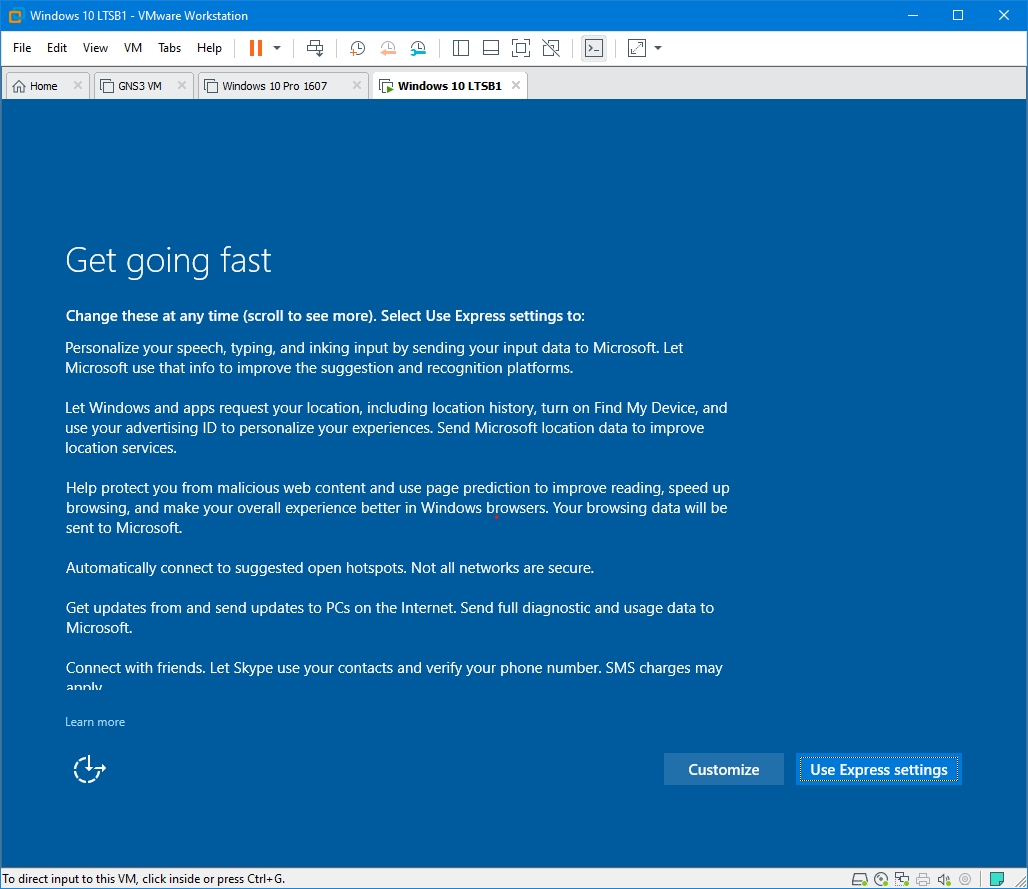
Task: Open the VM menu
Action: [x=133, y=48]
